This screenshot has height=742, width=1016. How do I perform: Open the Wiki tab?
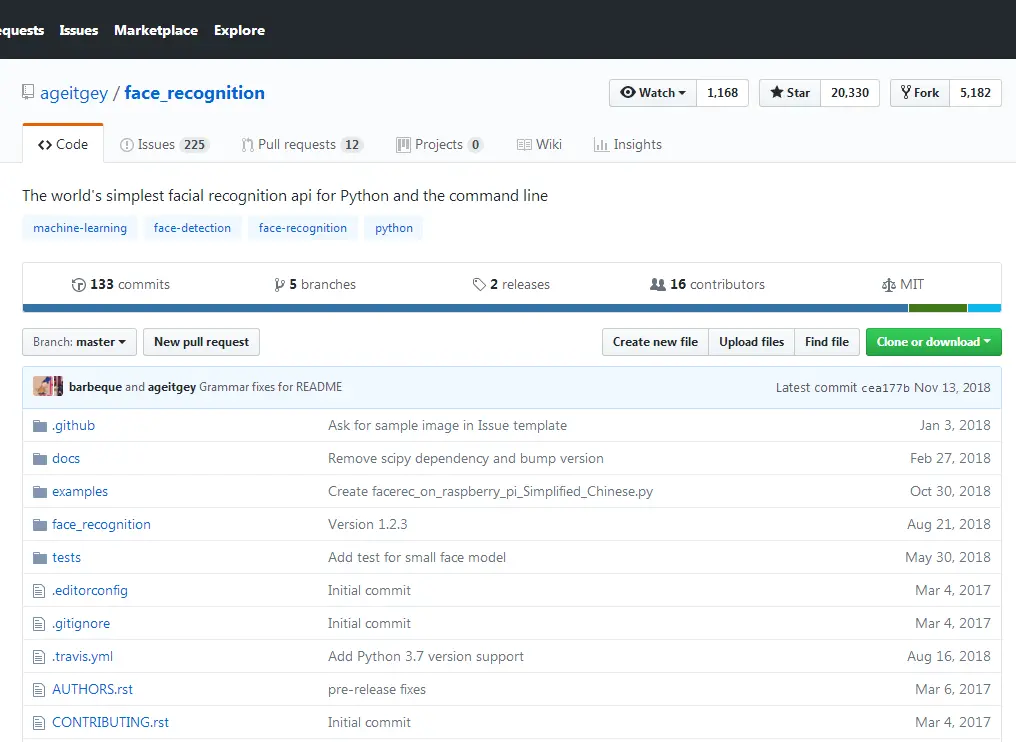pos(539,145)
